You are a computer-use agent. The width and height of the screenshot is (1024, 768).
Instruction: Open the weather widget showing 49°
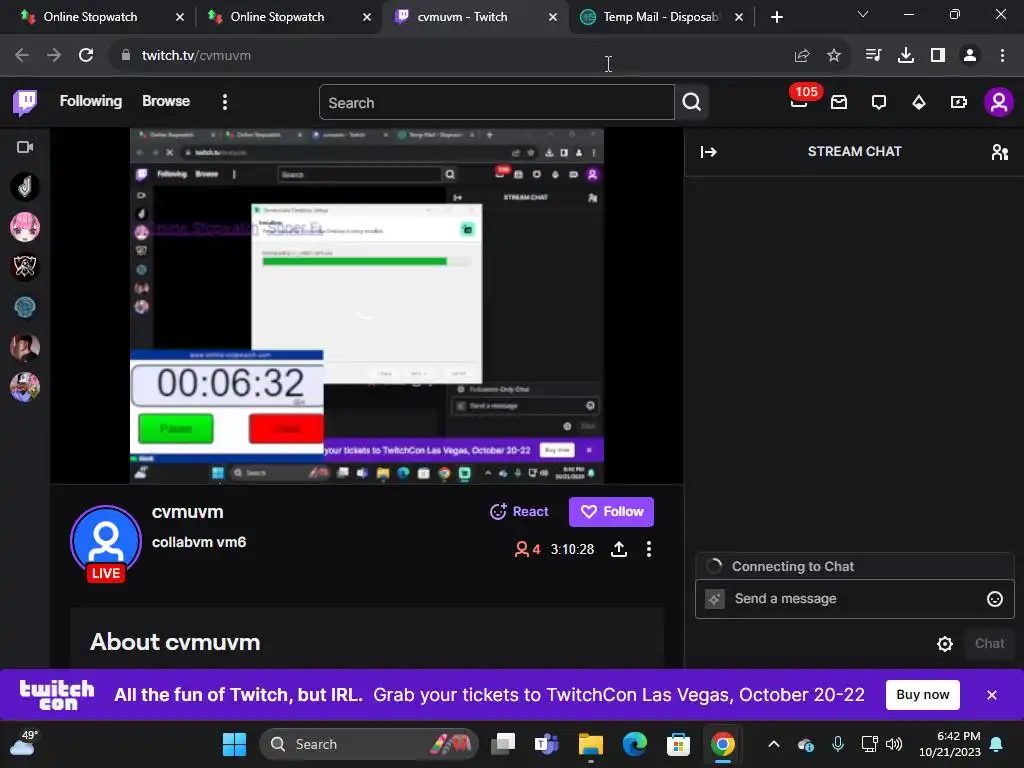click(x=23, y=743)
